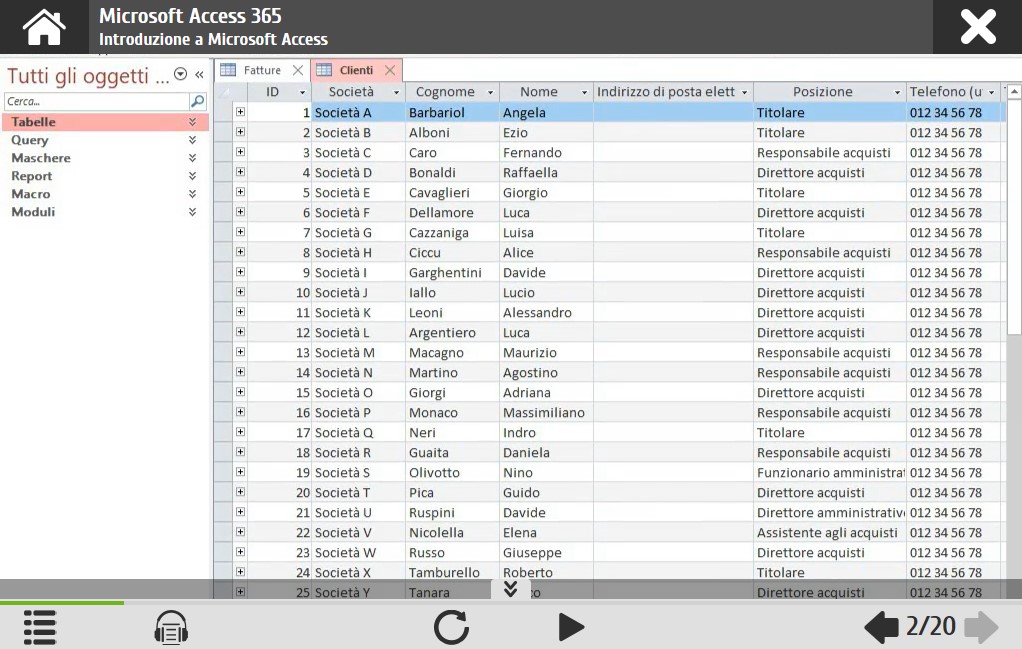Replay the current slide
1022x649 pixels.
[451, 627]
